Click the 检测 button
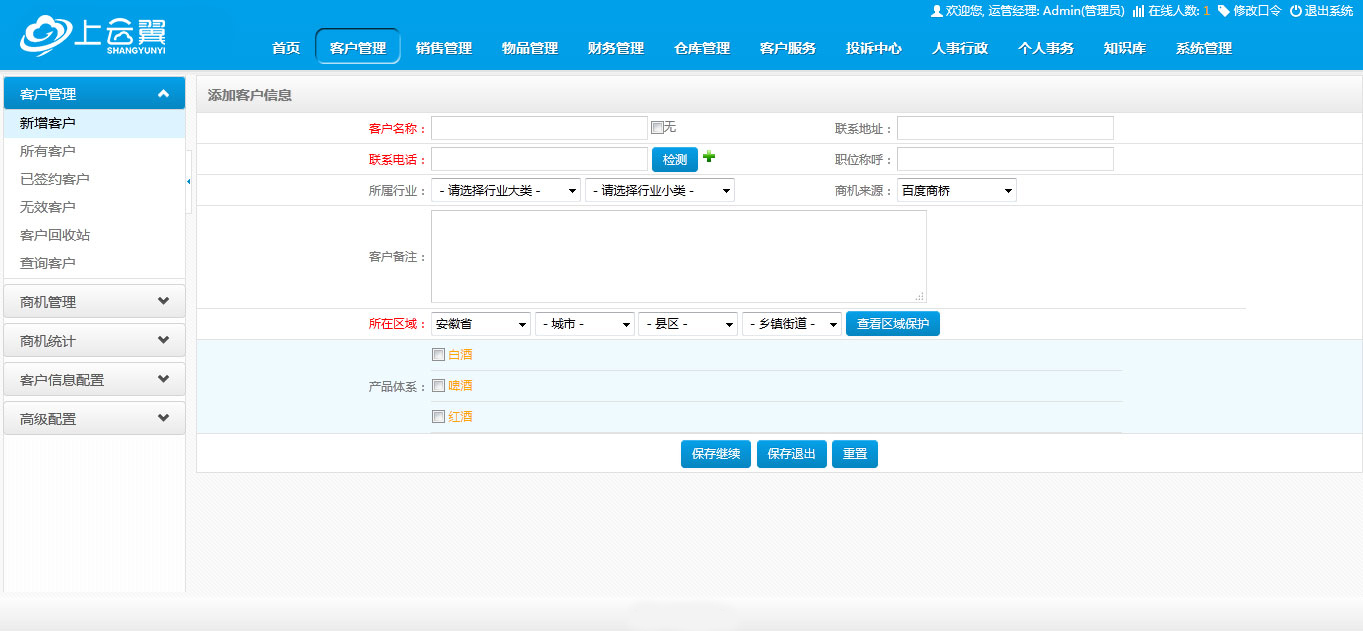The image size is (1363, 631). tap(675, 160)
